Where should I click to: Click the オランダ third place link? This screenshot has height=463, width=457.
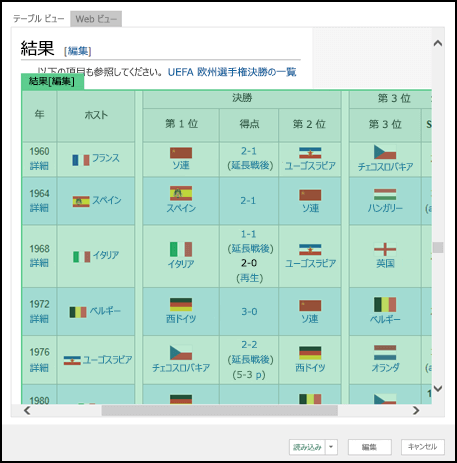[x=385, y=368]
